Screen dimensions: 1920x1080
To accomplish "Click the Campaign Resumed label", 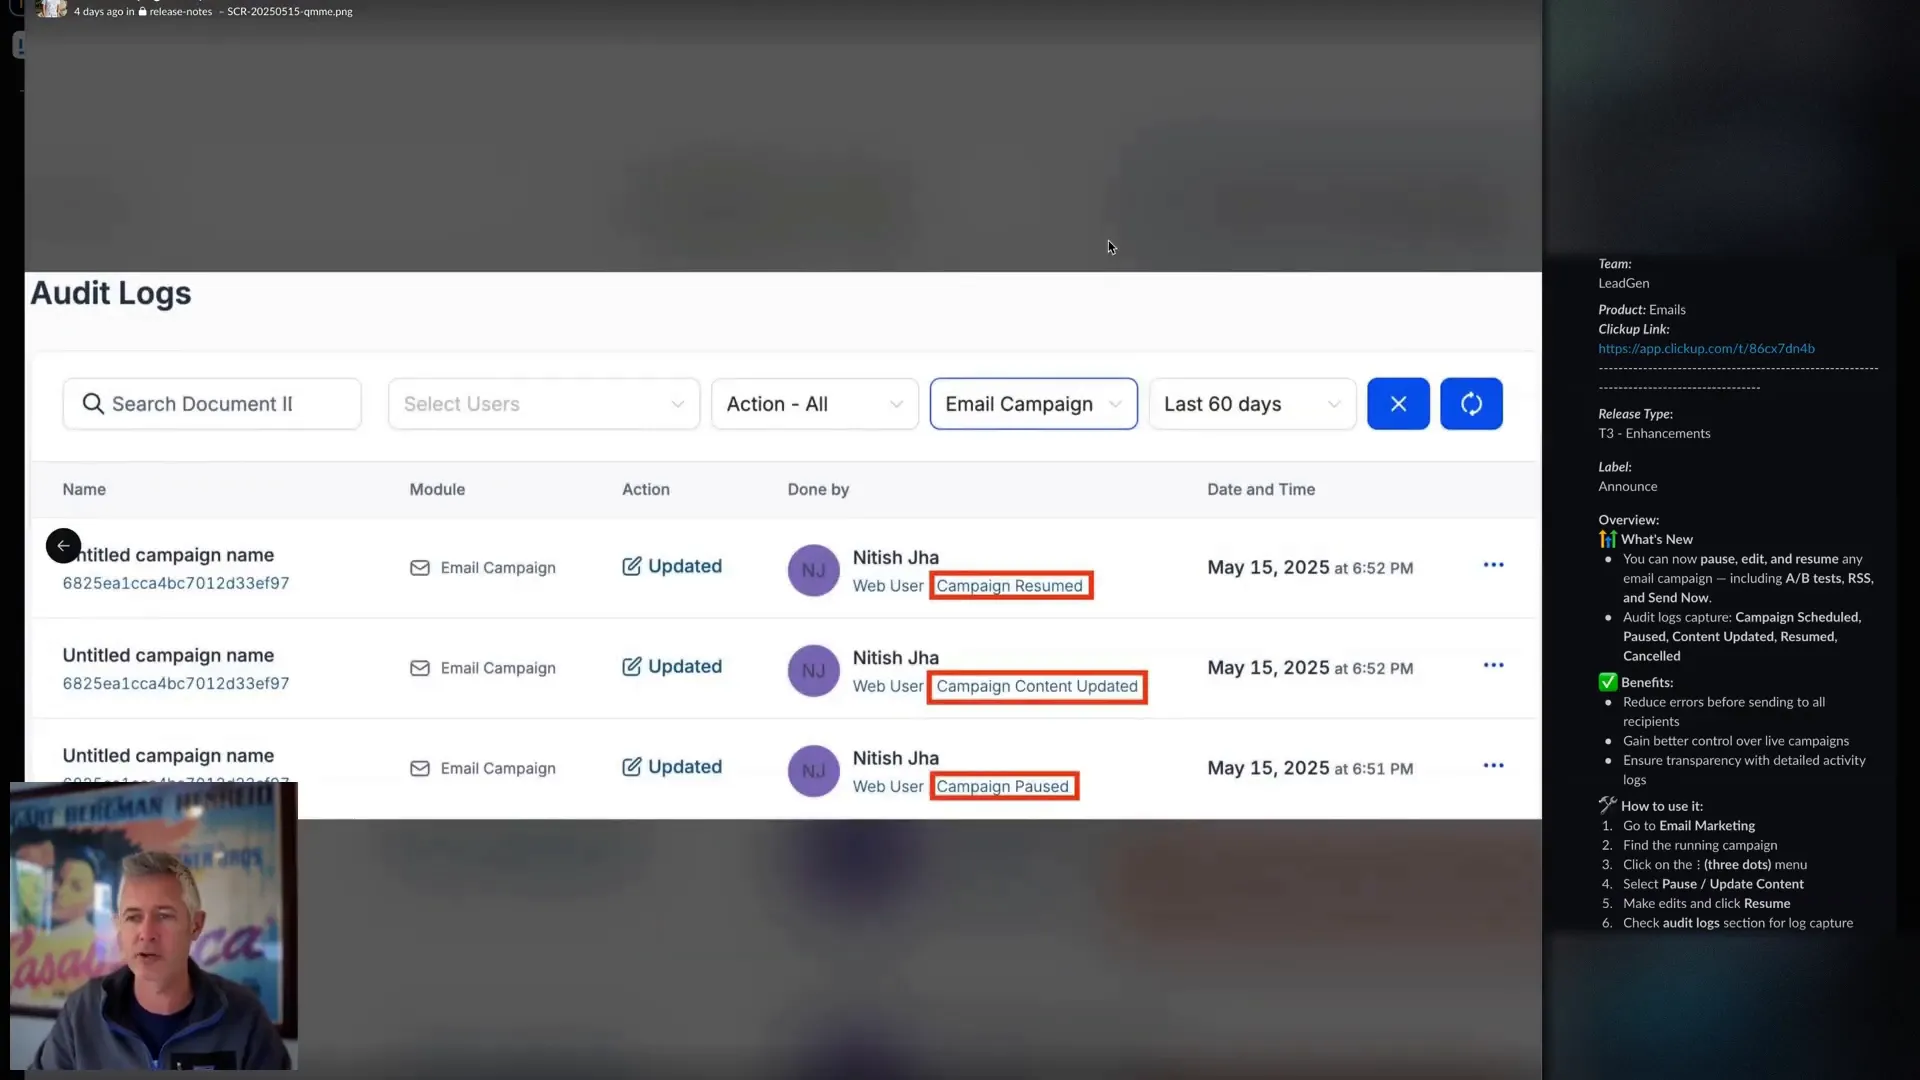I will 1010,586.
